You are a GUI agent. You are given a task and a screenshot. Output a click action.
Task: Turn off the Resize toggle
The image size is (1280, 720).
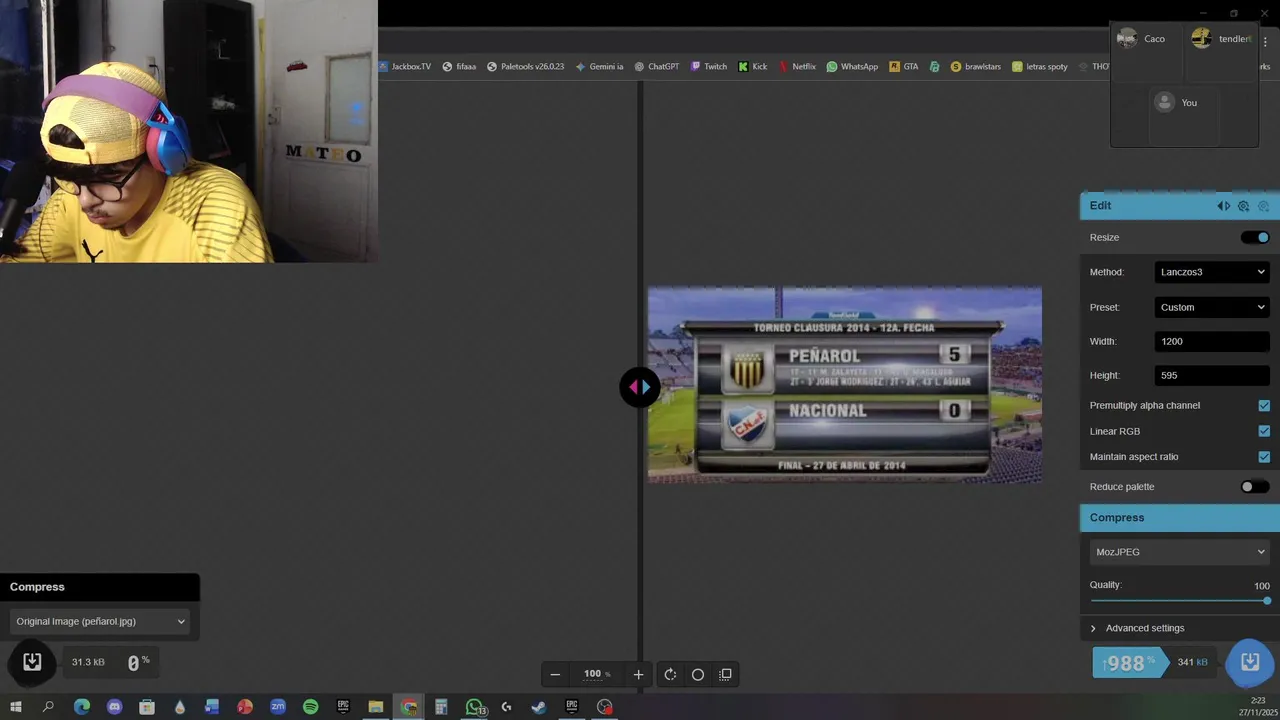1255,237
